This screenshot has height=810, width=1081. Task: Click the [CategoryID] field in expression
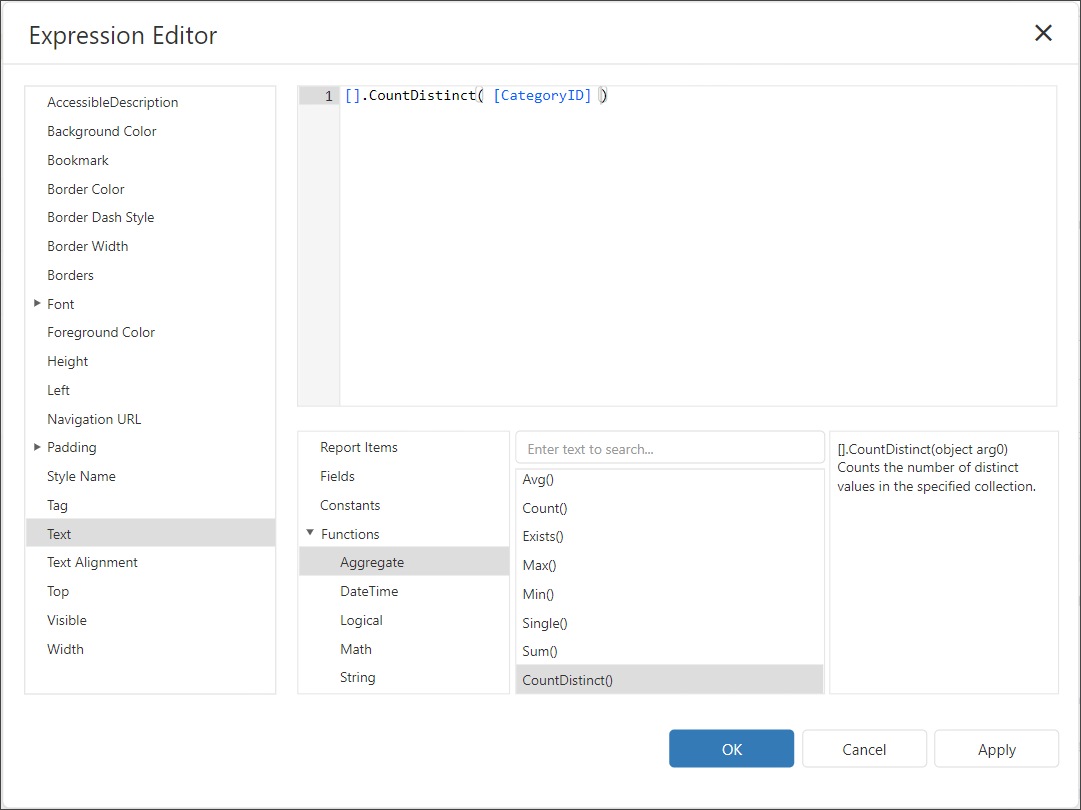(543, 95)
